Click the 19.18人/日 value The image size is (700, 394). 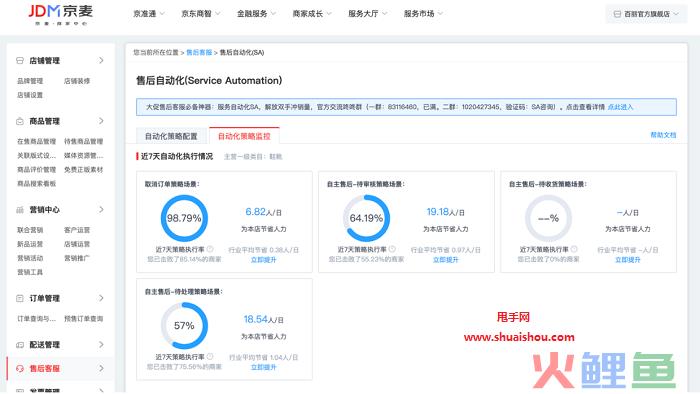(x=446, y=212)
